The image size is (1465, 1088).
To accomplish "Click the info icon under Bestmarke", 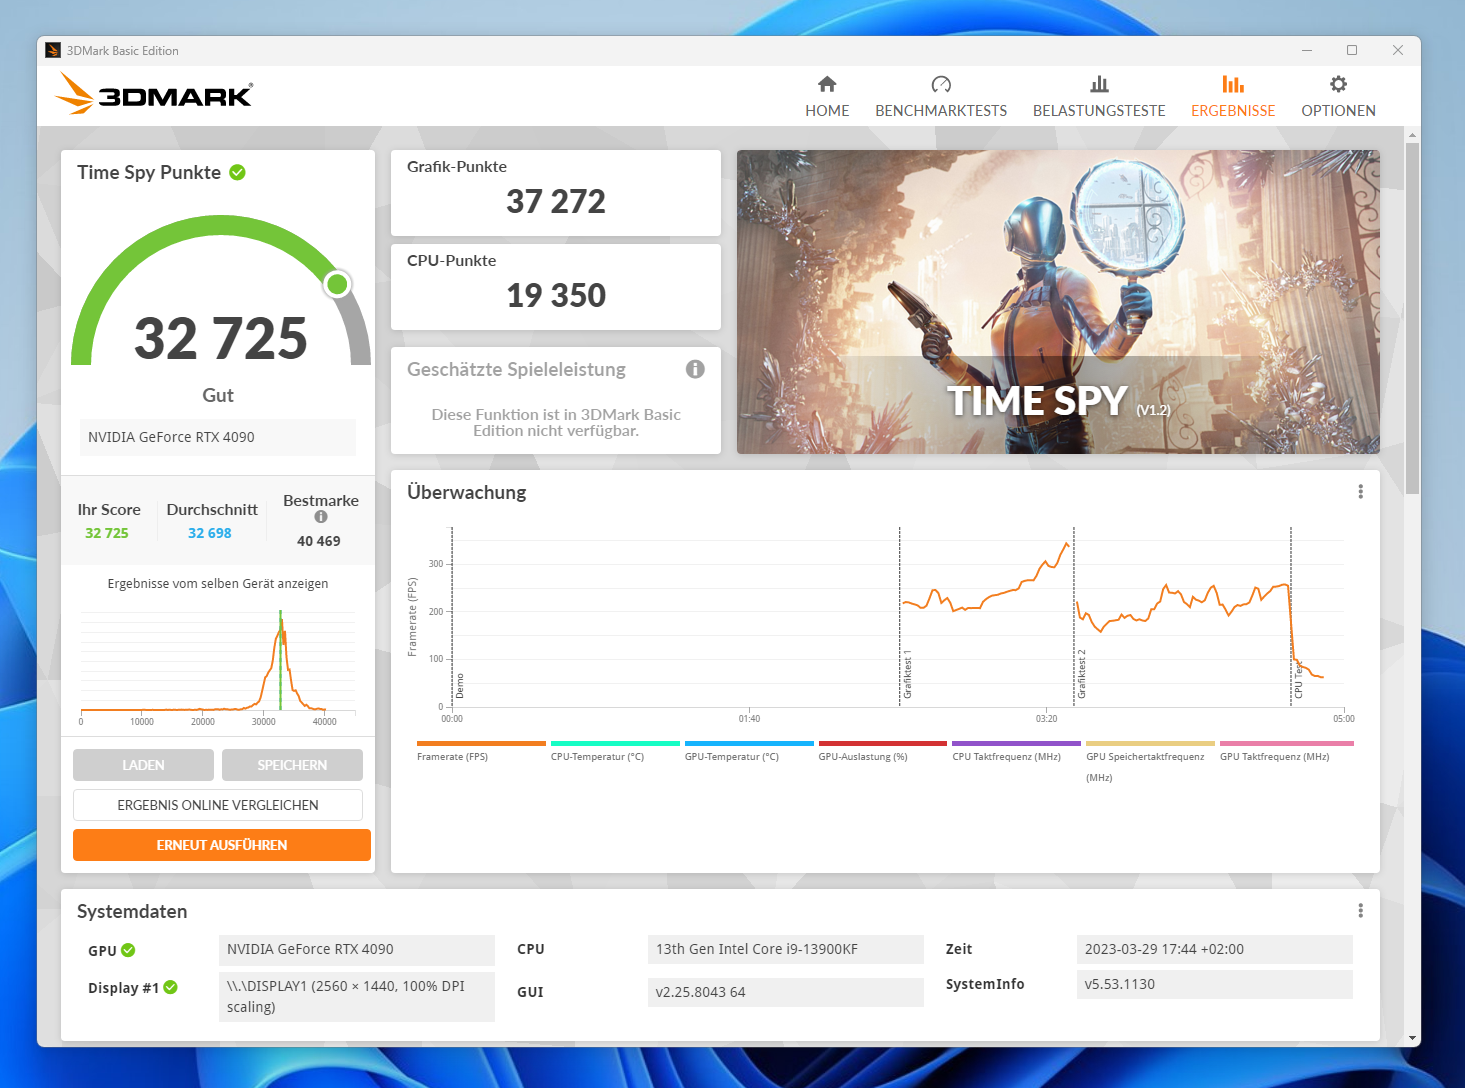I will pos(321,517).
